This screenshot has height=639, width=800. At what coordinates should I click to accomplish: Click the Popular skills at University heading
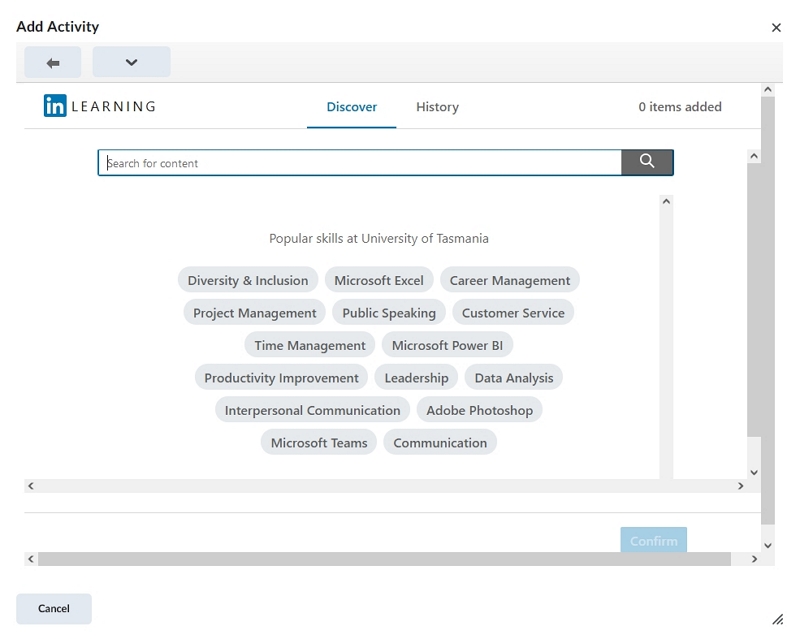379,238
